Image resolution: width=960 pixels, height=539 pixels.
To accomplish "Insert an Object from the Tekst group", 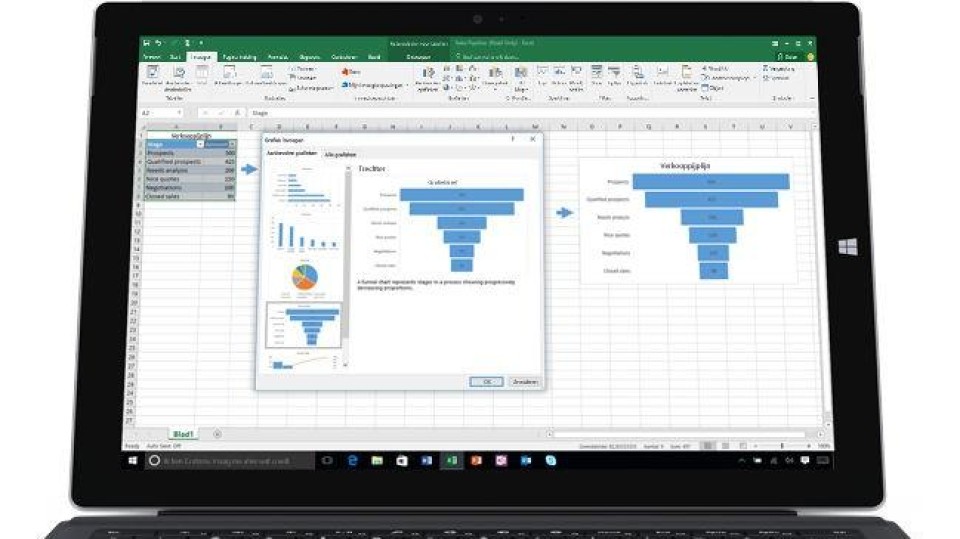I will click(713, 88).
